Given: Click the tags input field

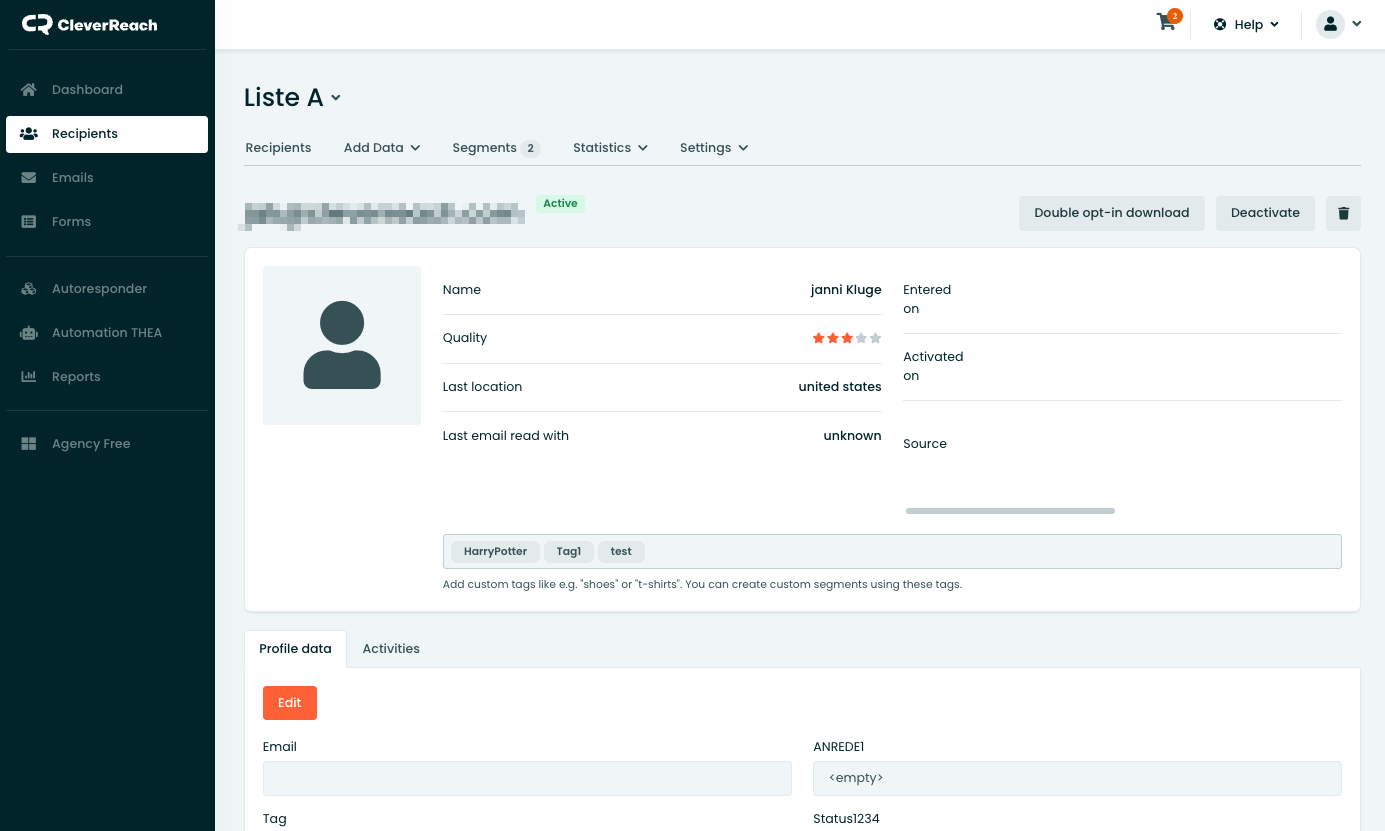Looking at the screenshot, I should (990, 552).
